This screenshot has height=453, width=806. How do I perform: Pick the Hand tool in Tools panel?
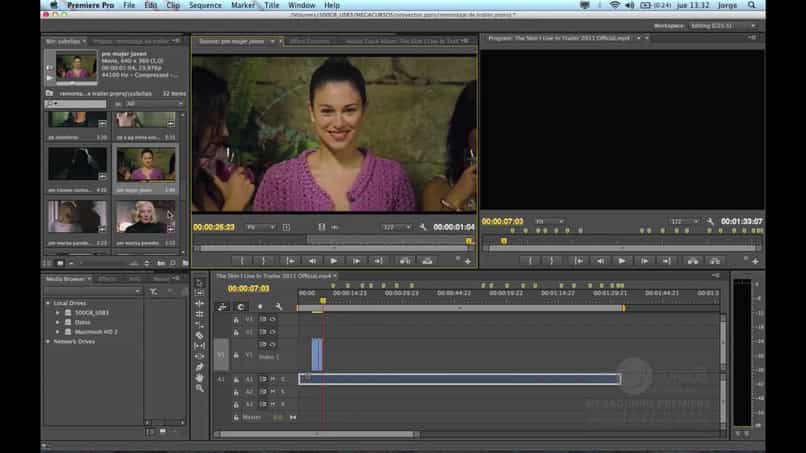point(200,378)
